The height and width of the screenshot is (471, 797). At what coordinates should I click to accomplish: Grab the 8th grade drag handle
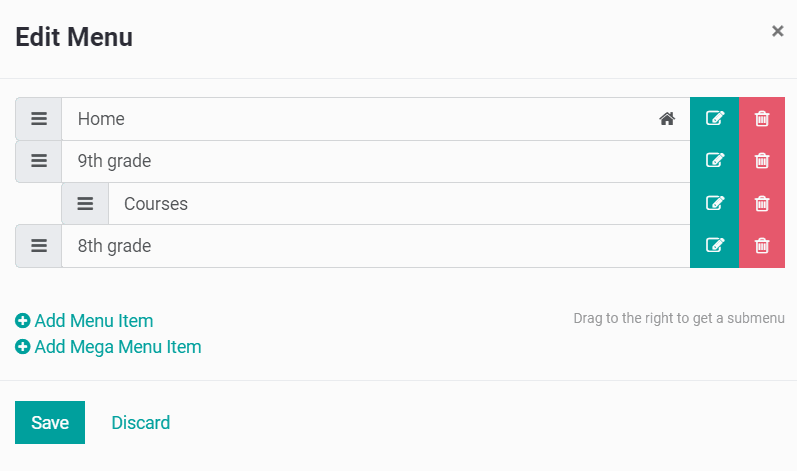pyautogui.click(x=39, y=246)
